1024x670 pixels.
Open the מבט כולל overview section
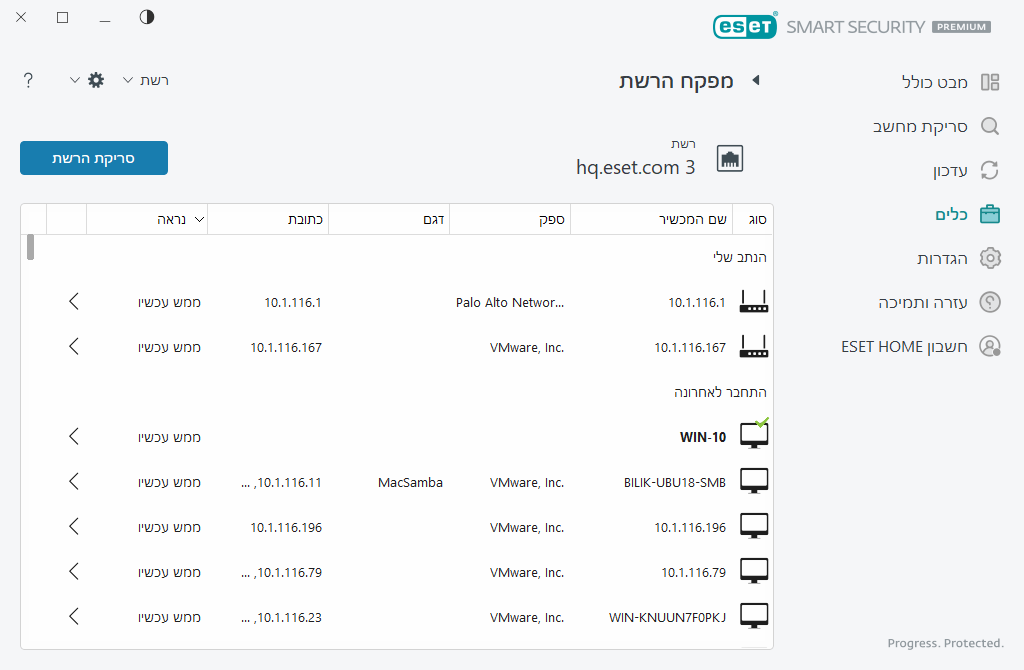coord(935,82)
